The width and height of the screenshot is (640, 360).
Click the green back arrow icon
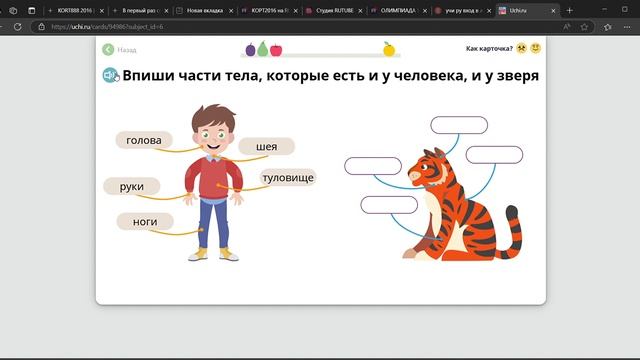pos(108,50)
